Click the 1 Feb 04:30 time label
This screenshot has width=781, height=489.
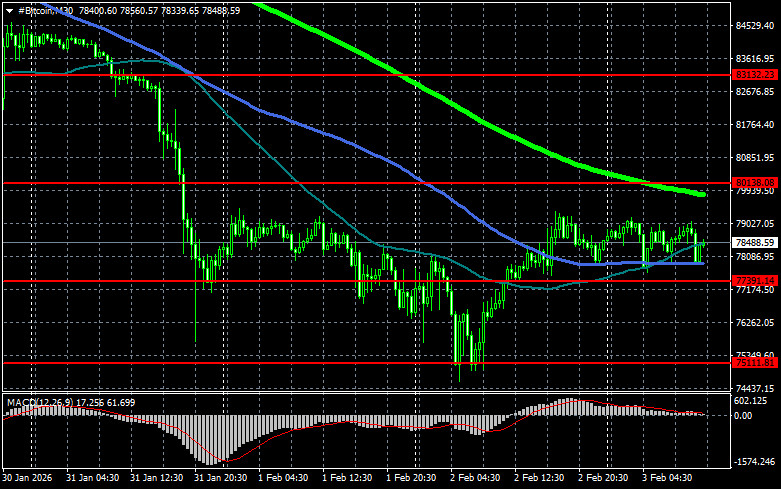(x=283, y=478)
